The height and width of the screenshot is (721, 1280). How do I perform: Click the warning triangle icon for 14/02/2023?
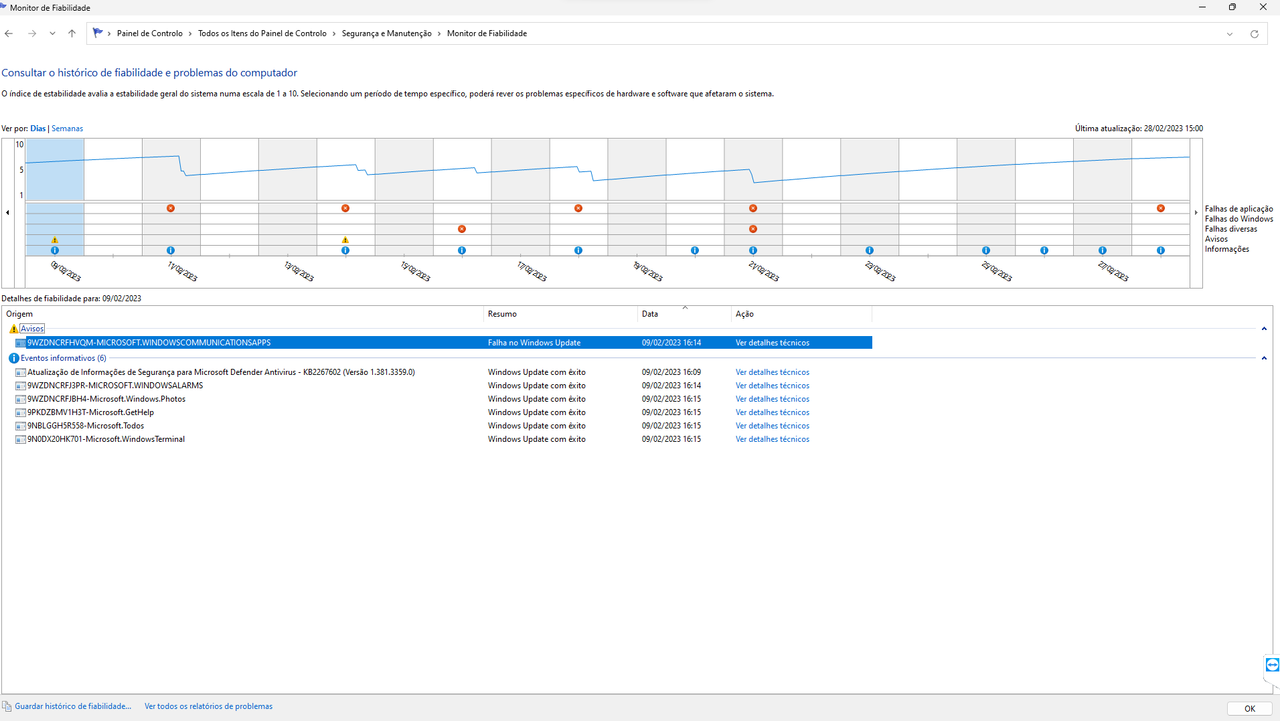coord(345,240)
